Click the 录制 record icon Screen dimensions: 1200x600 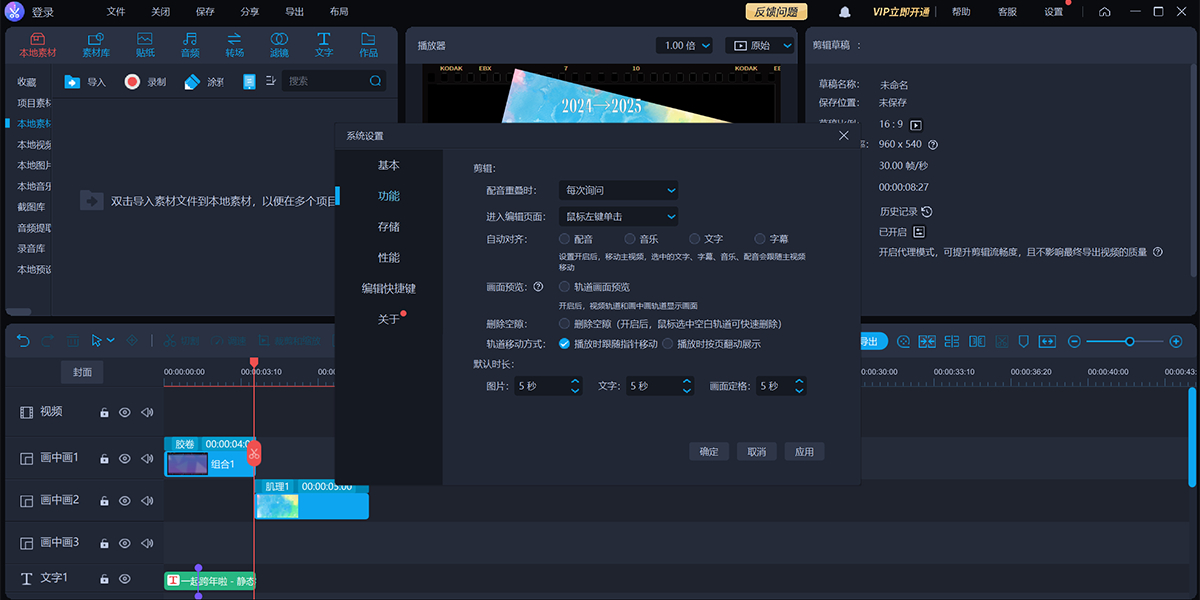132,82
